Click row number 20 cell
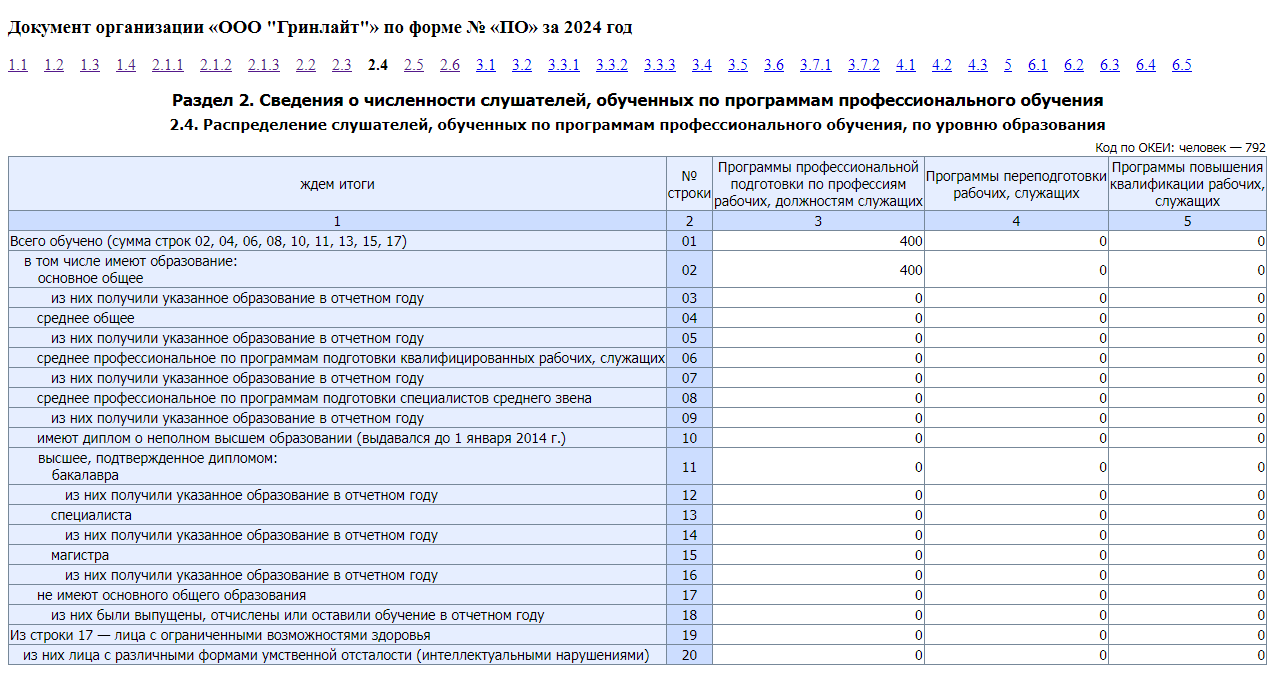The width and height of the screenshot is (1287, 682). coord(689,655)
